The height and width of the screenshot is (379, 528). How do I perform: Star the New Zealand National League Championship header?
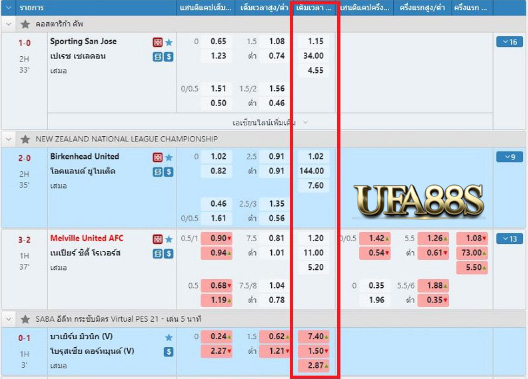[x=25, y=139]
